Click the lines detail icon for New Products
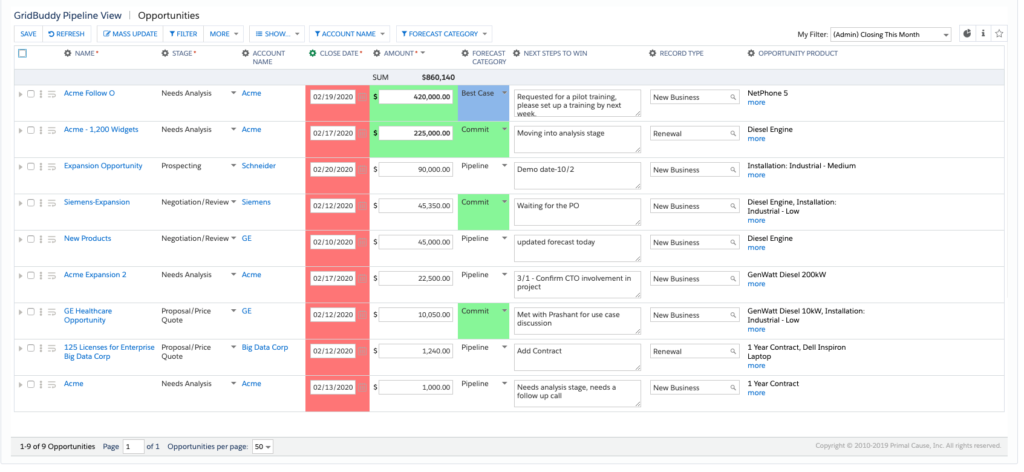The image size is (1024, 472). coord(52,240)
